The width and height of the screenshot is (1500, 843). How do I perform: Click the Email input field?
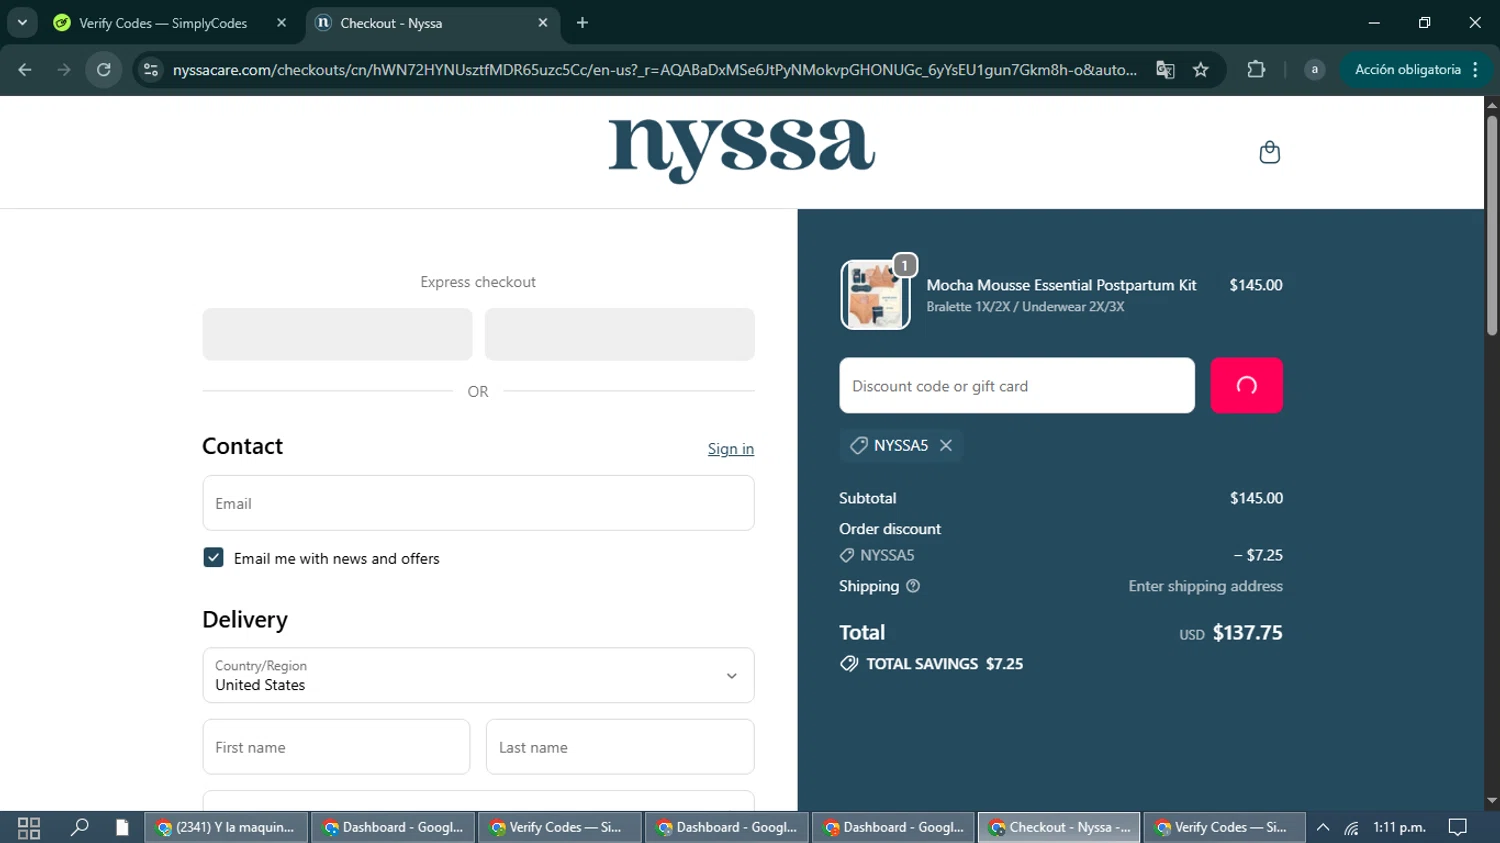(478, 503)
